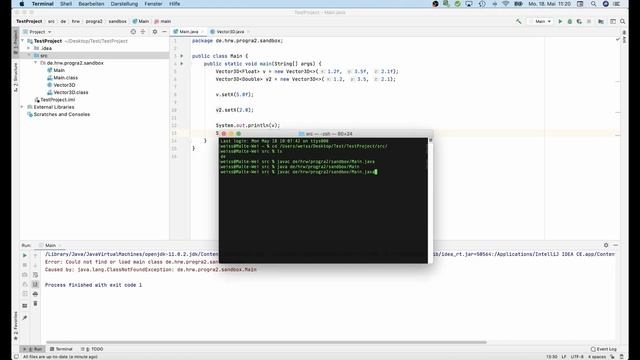
Task: Click the Build project hammer icon
Action: [518, 21]
